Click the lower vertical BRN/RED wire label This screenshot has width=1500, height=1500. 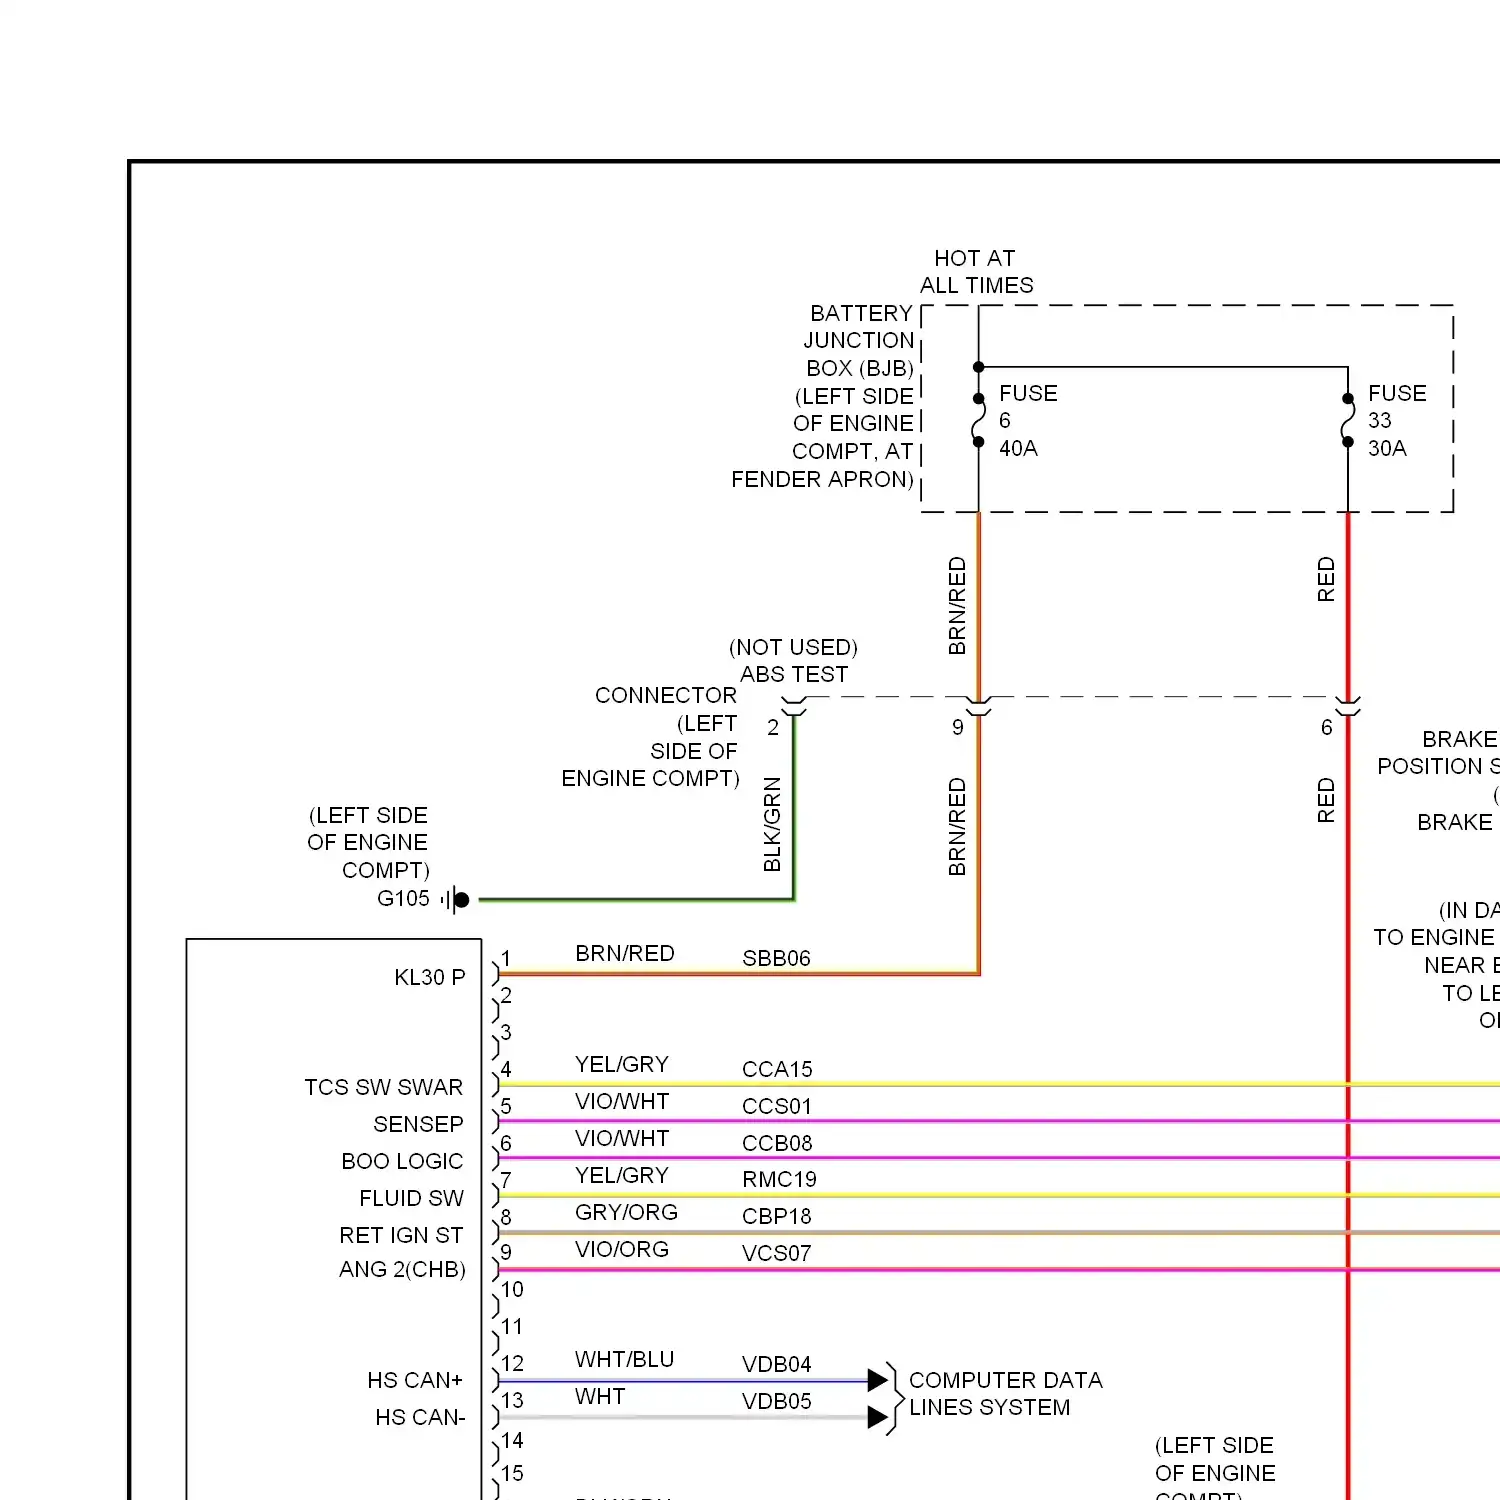(x=957, y=827)
